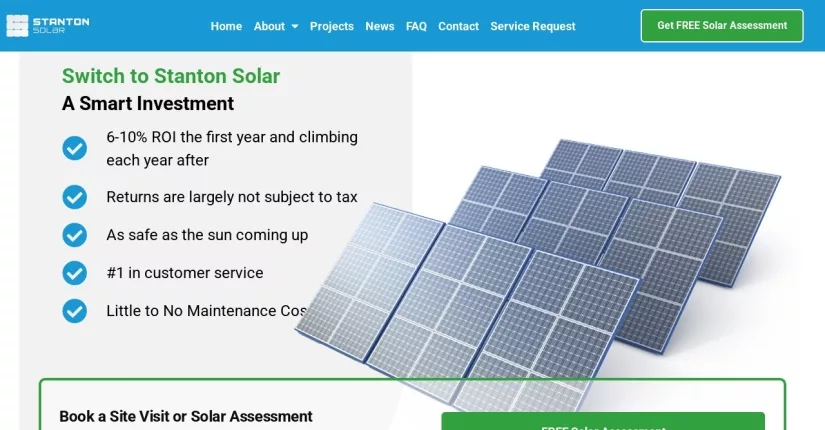
Task: Navigate to the Contact page
Action: point(458,26)
